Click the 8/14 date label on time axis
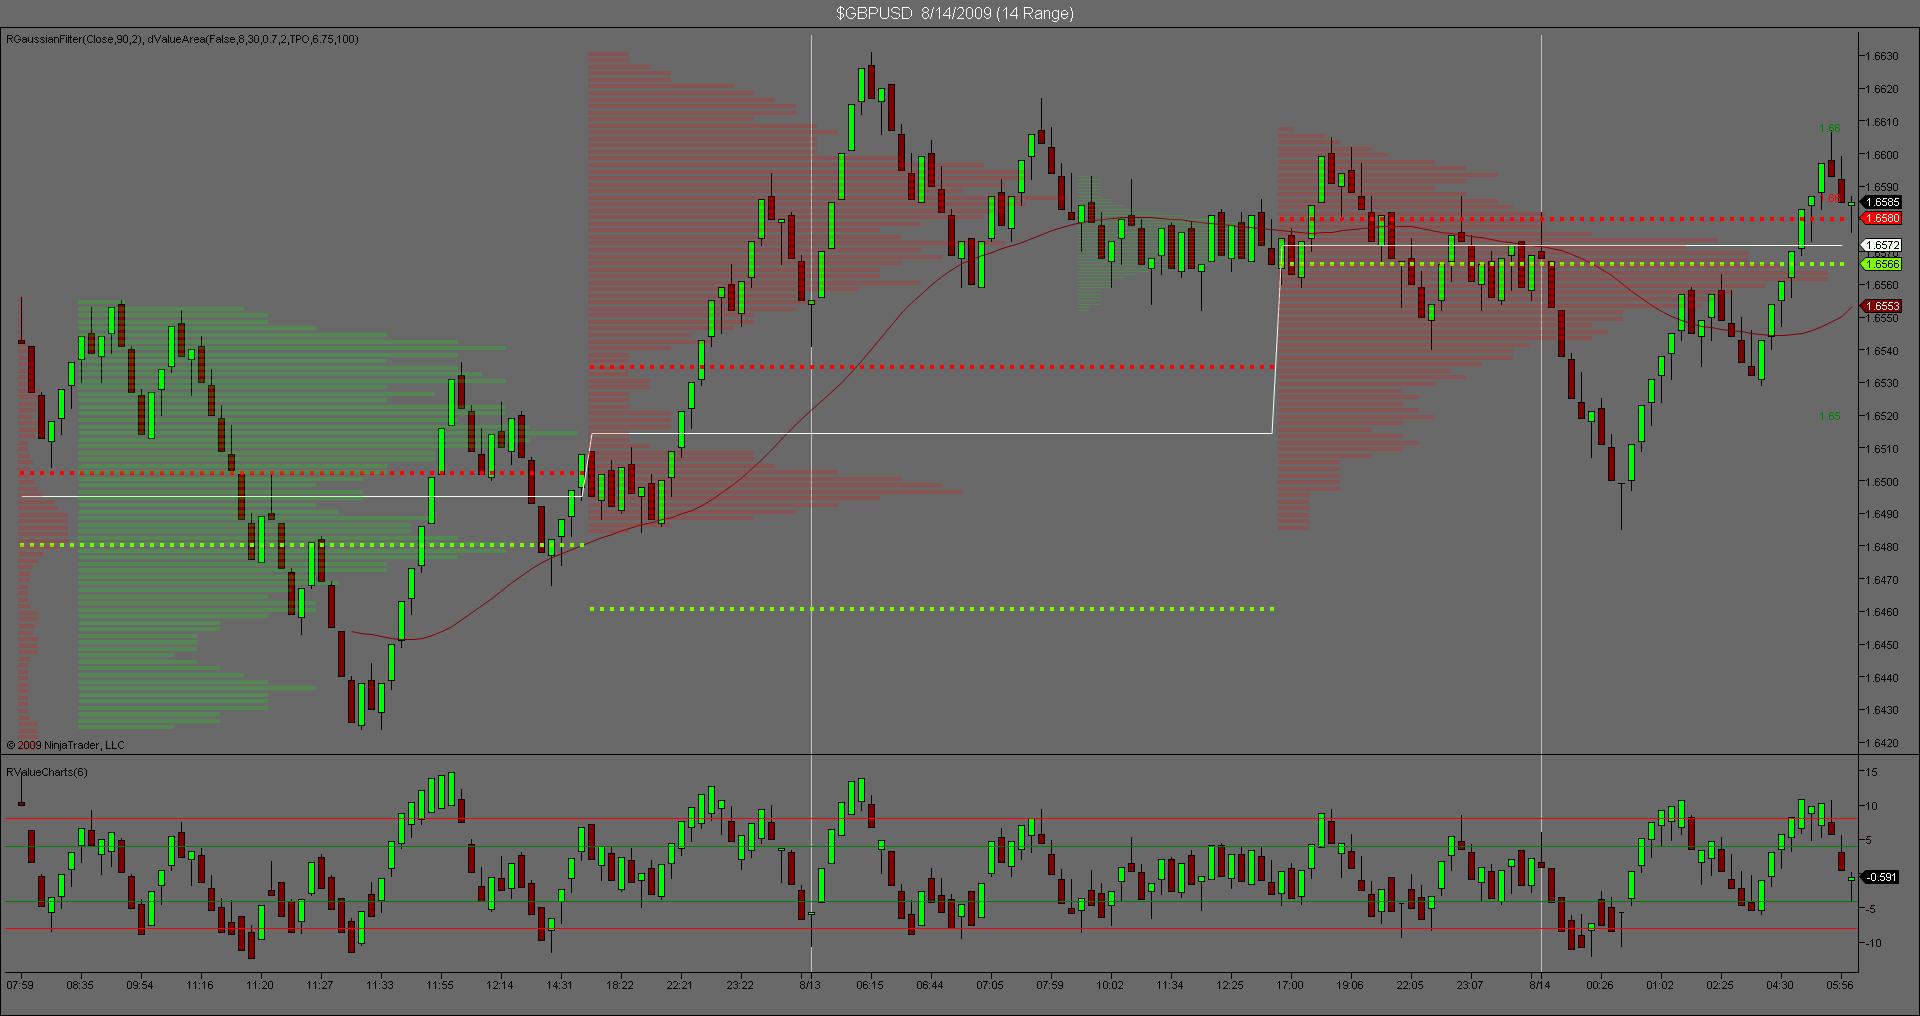Viewport: 1920px width, 1016px height. click(x=1540, y=985)
